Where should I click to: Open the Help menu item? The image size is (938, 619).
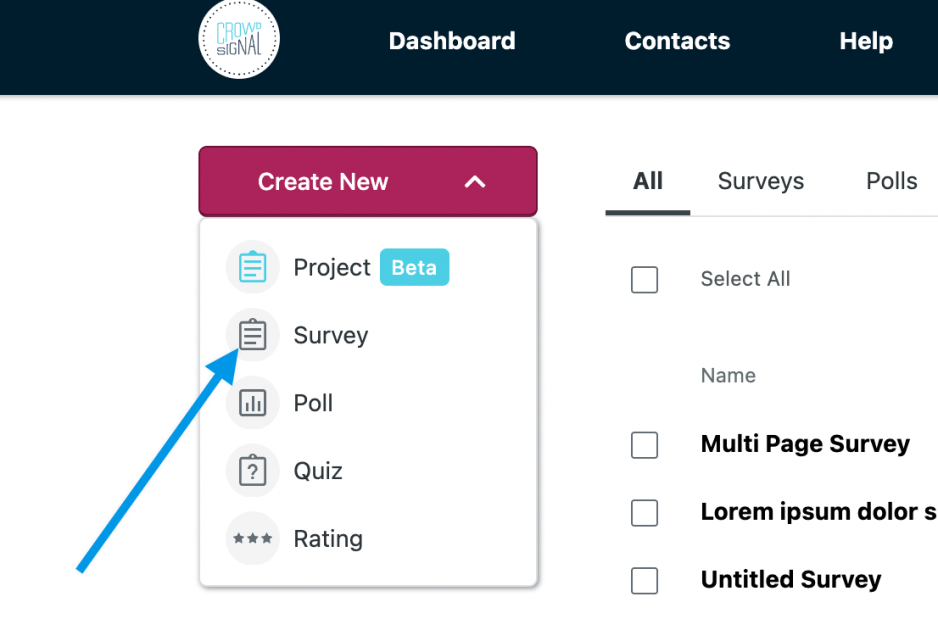[x=866, y=41]
